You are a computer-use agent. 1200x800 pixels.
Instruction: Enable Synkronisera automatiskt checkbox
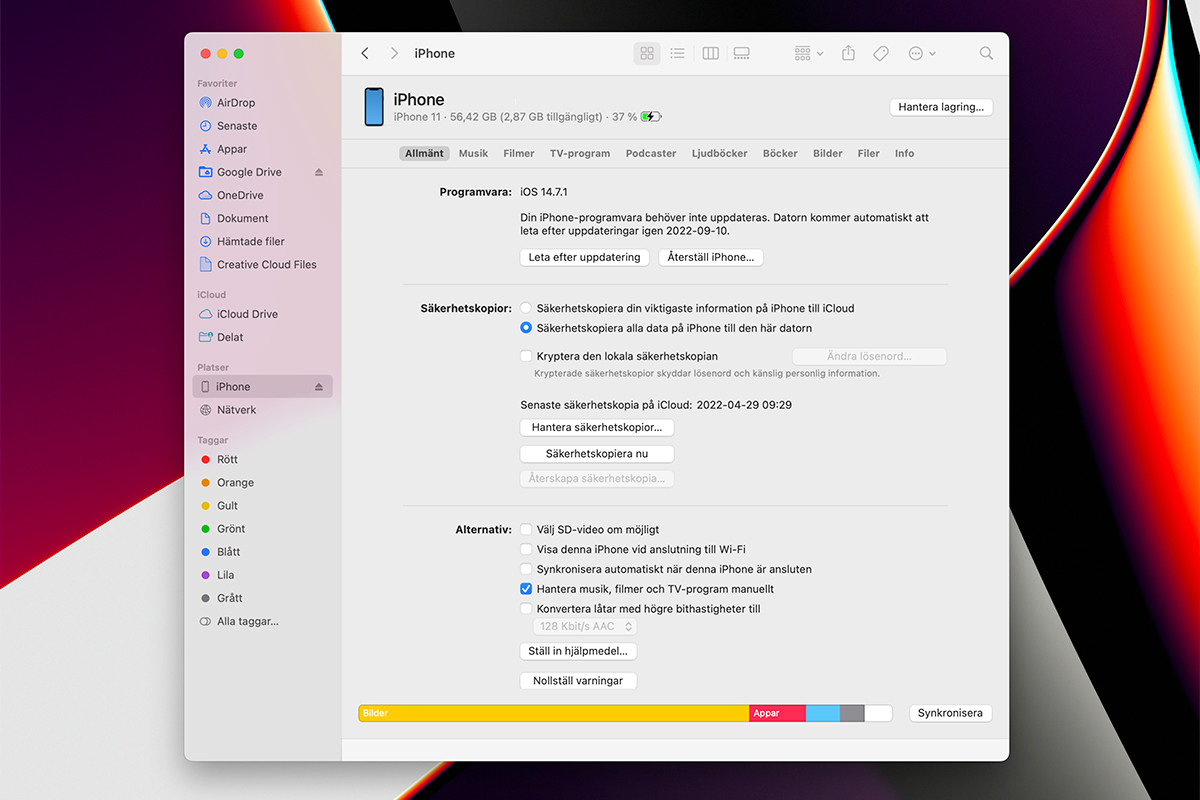526,569
